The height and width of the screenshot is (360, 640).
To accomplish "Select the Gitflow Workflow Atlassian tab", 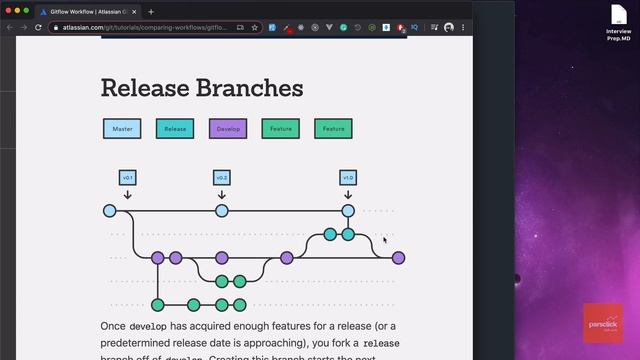I will (88, 12).
